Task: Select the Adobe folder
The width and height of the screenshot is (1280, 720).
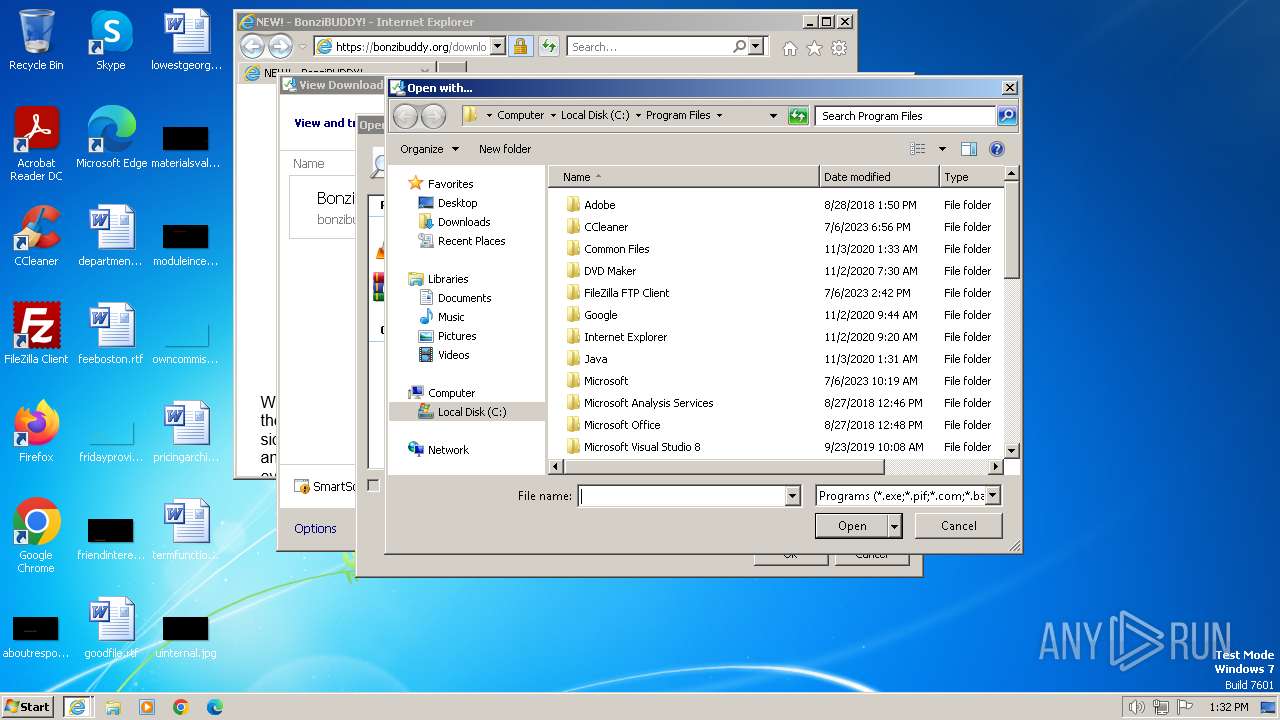Action: pyautogui.click(x=600, y=205)
